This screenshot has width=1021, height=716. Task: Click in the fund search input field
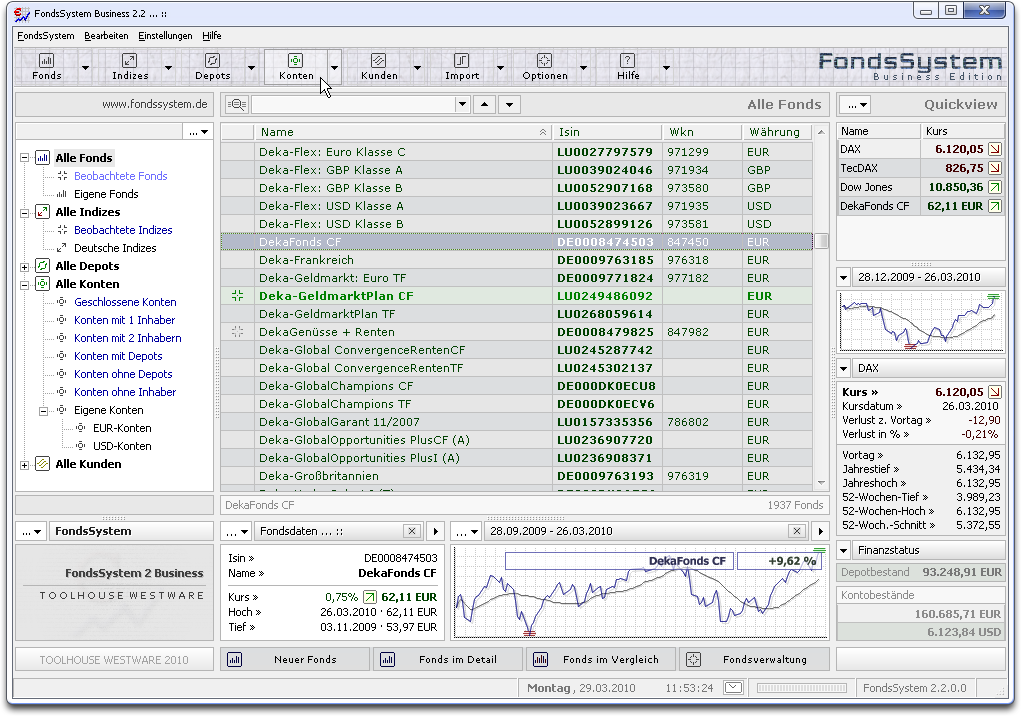coord(353,104)
